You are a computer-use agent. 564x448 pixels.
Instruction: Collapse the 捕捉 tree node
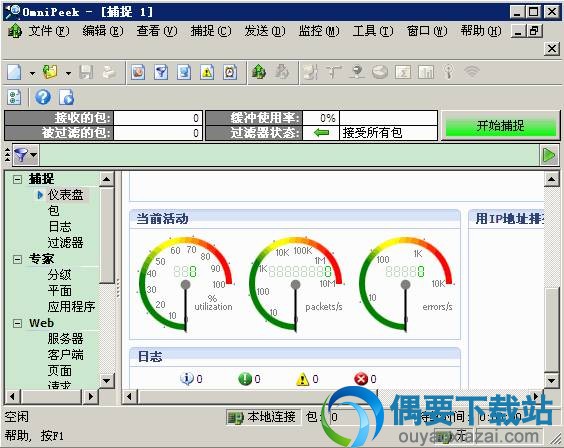click(x=17, y=179)
